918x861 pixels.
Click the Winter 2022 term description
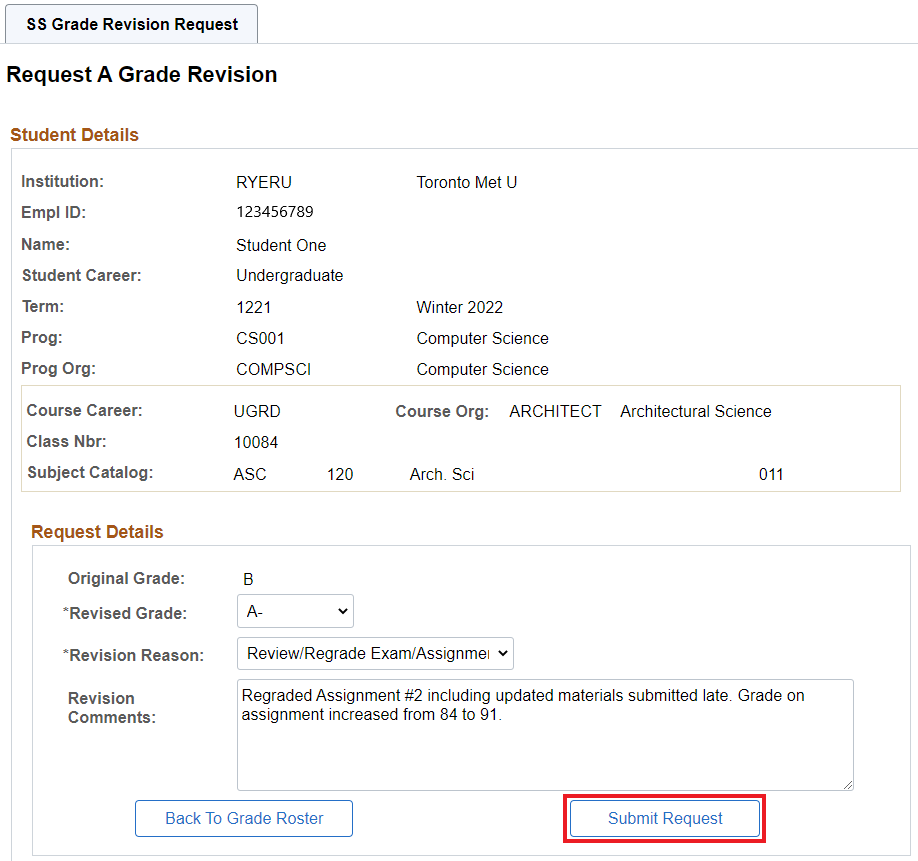(x=460, y=307)
